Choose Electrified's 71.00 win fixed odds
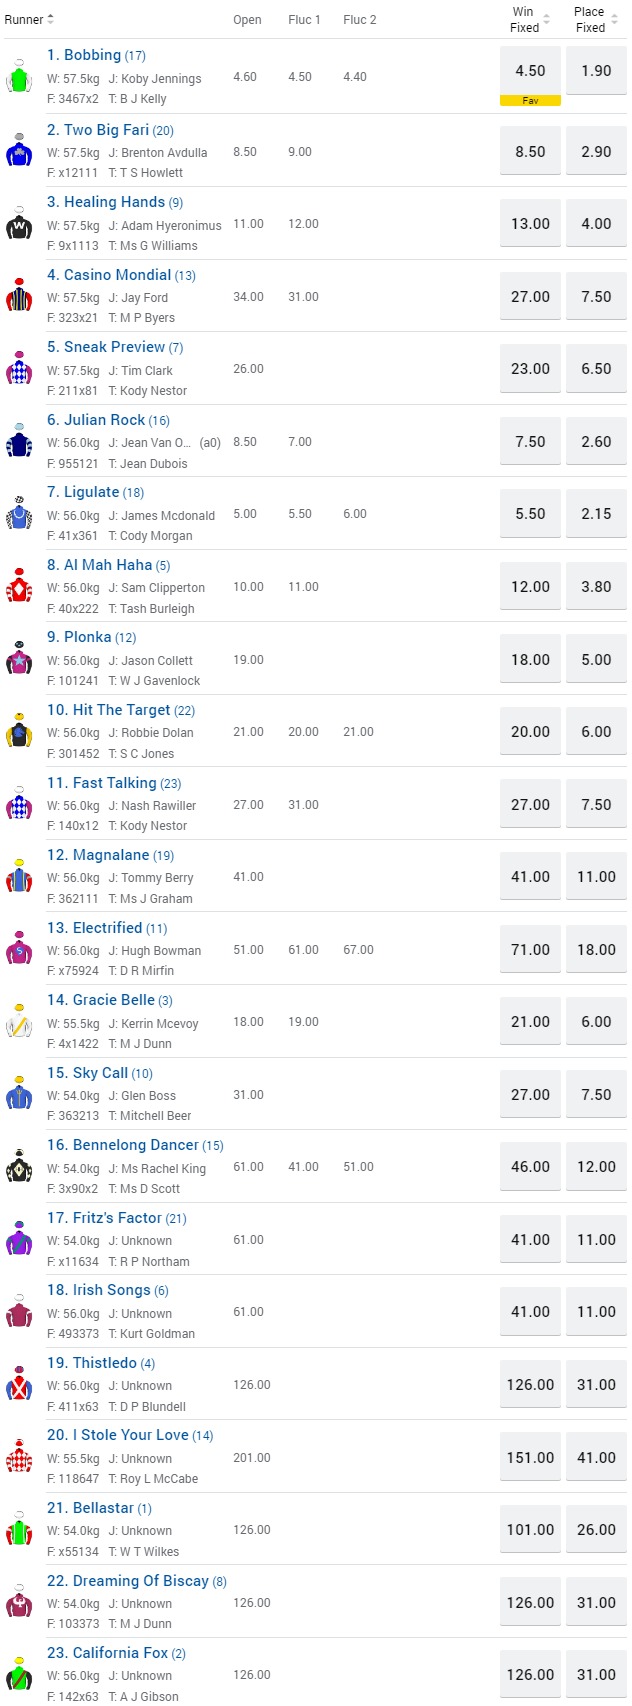Image resolution: width=632 pixels, height=1706 pixels. click(530, 950)
